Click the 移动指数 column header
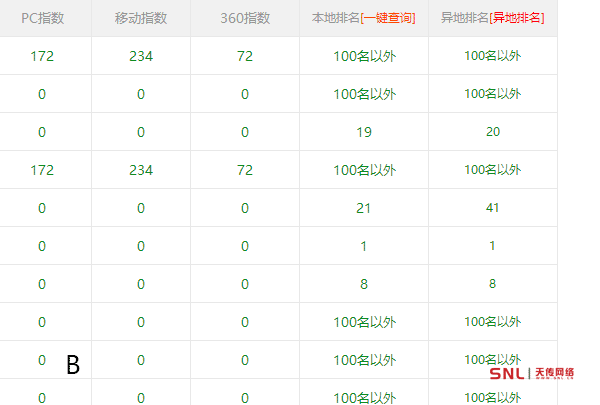Image resolution: width=600 pixels, height=405 pixels. [141, 18]
